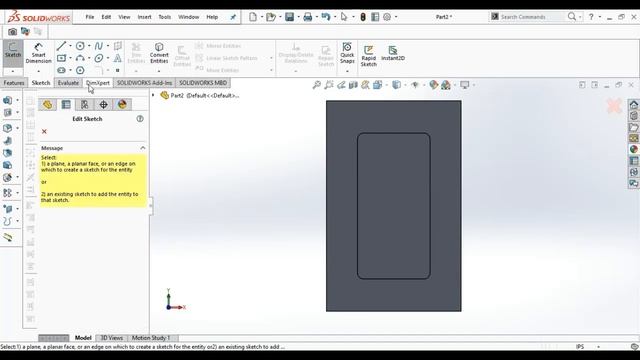
Task: Open the PropertyManager tab
Action: (66, 104)
